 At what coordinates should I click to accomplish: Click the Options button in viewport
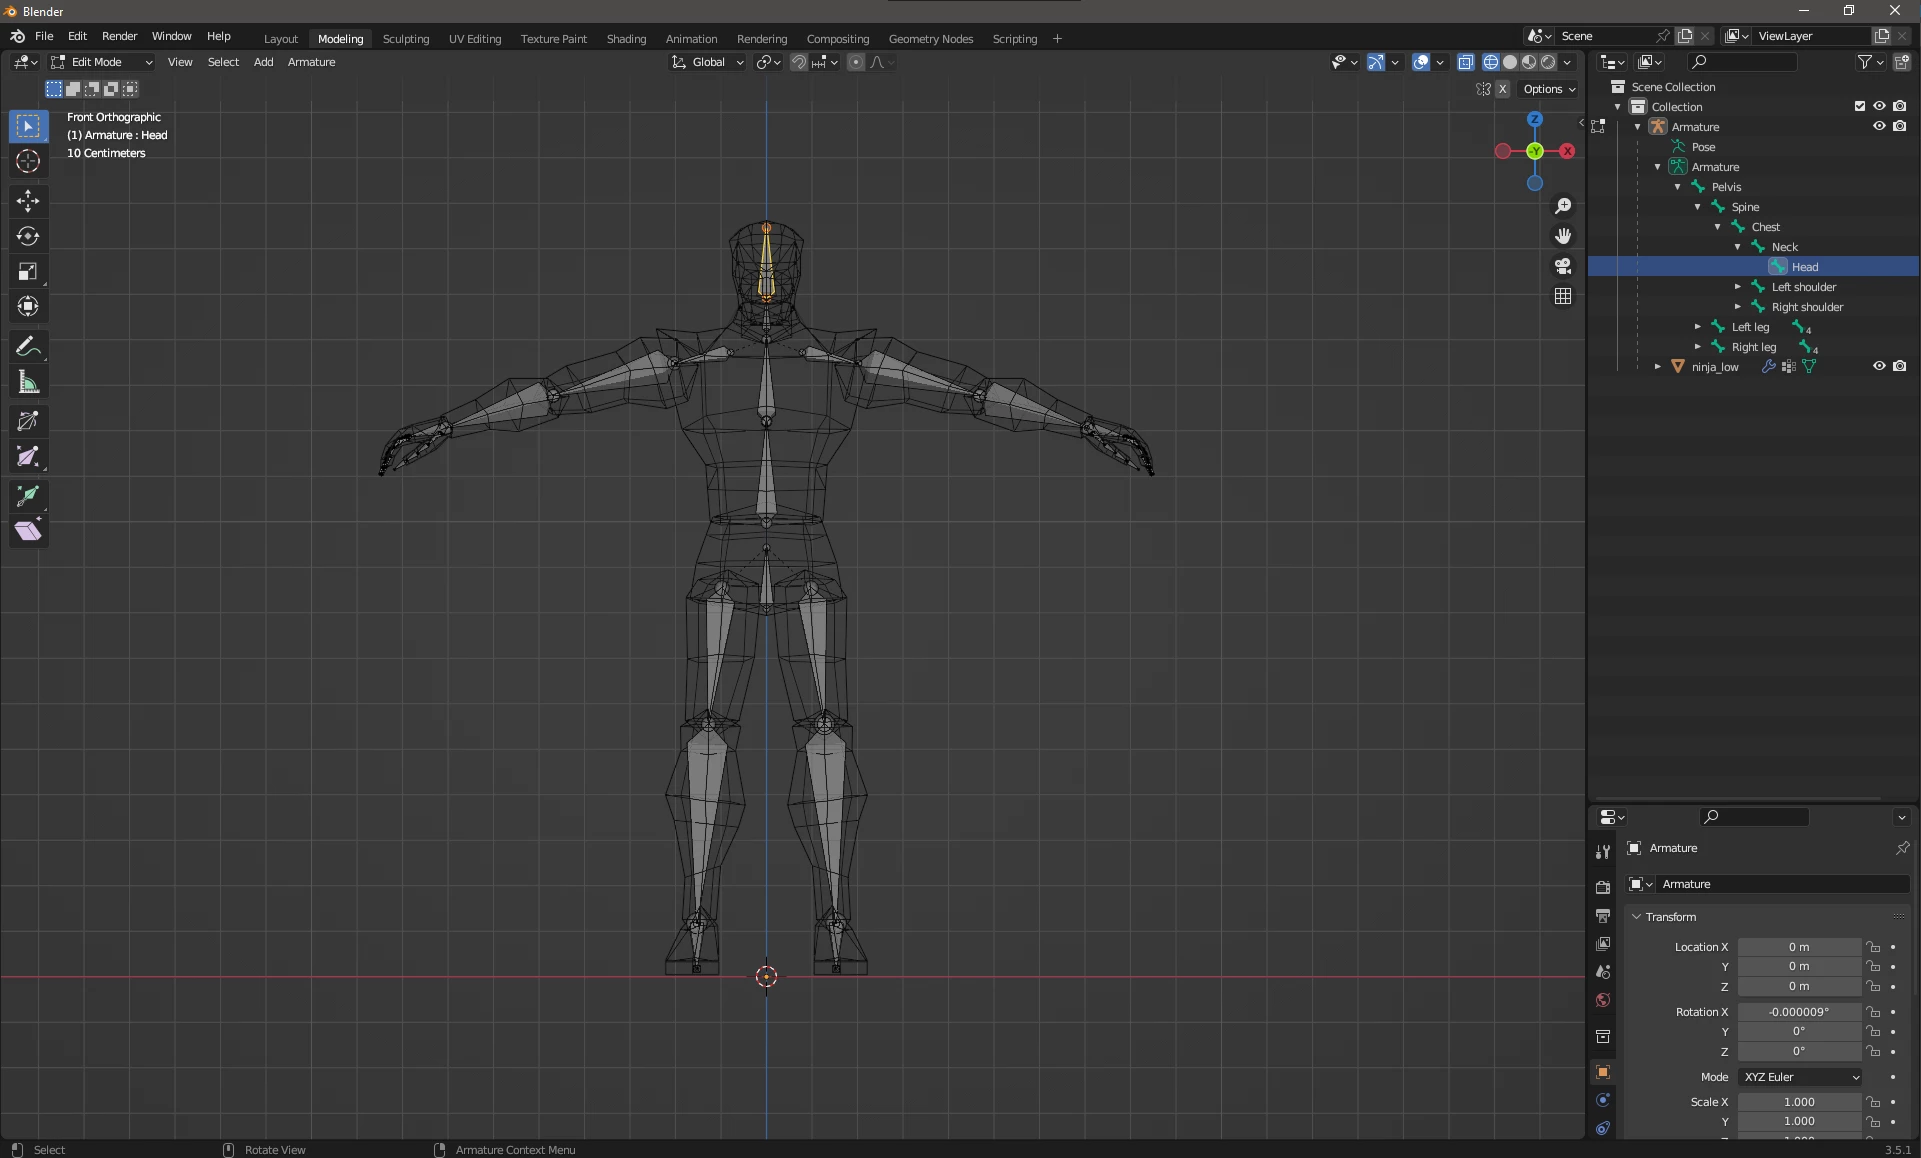tap(1548, 89)
